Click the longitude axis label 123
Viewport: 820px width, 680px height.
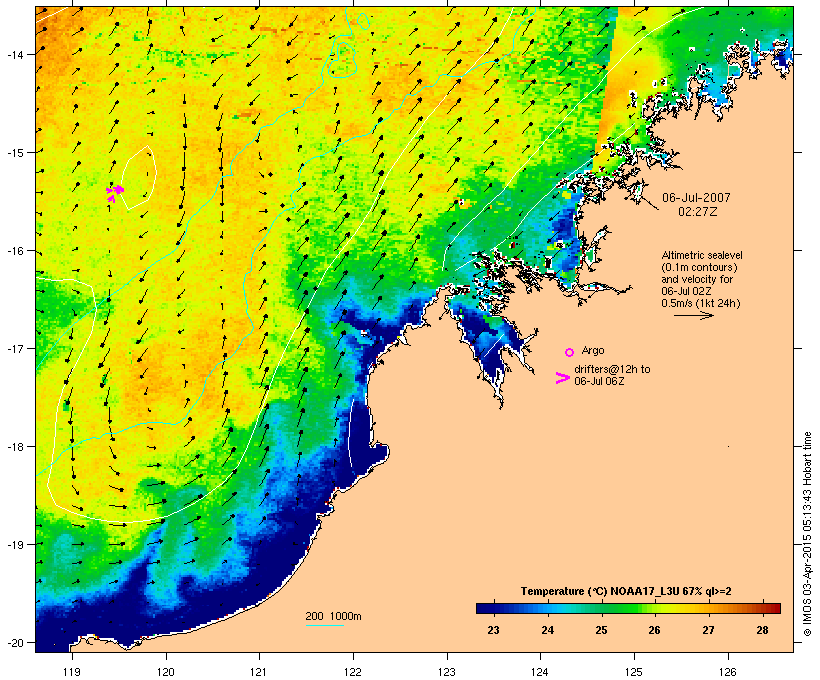tap(447, 672)
